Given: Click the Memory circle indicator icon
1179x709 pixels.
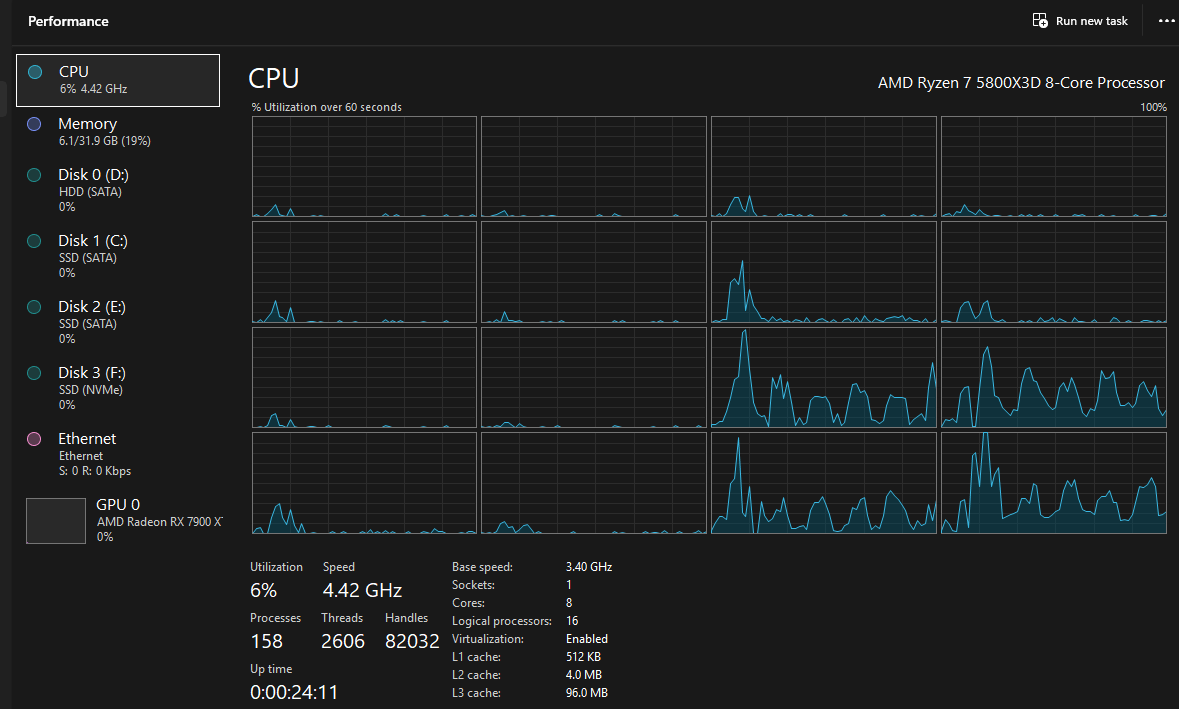Looking at the screenshot, I should (x=35, y=124).
